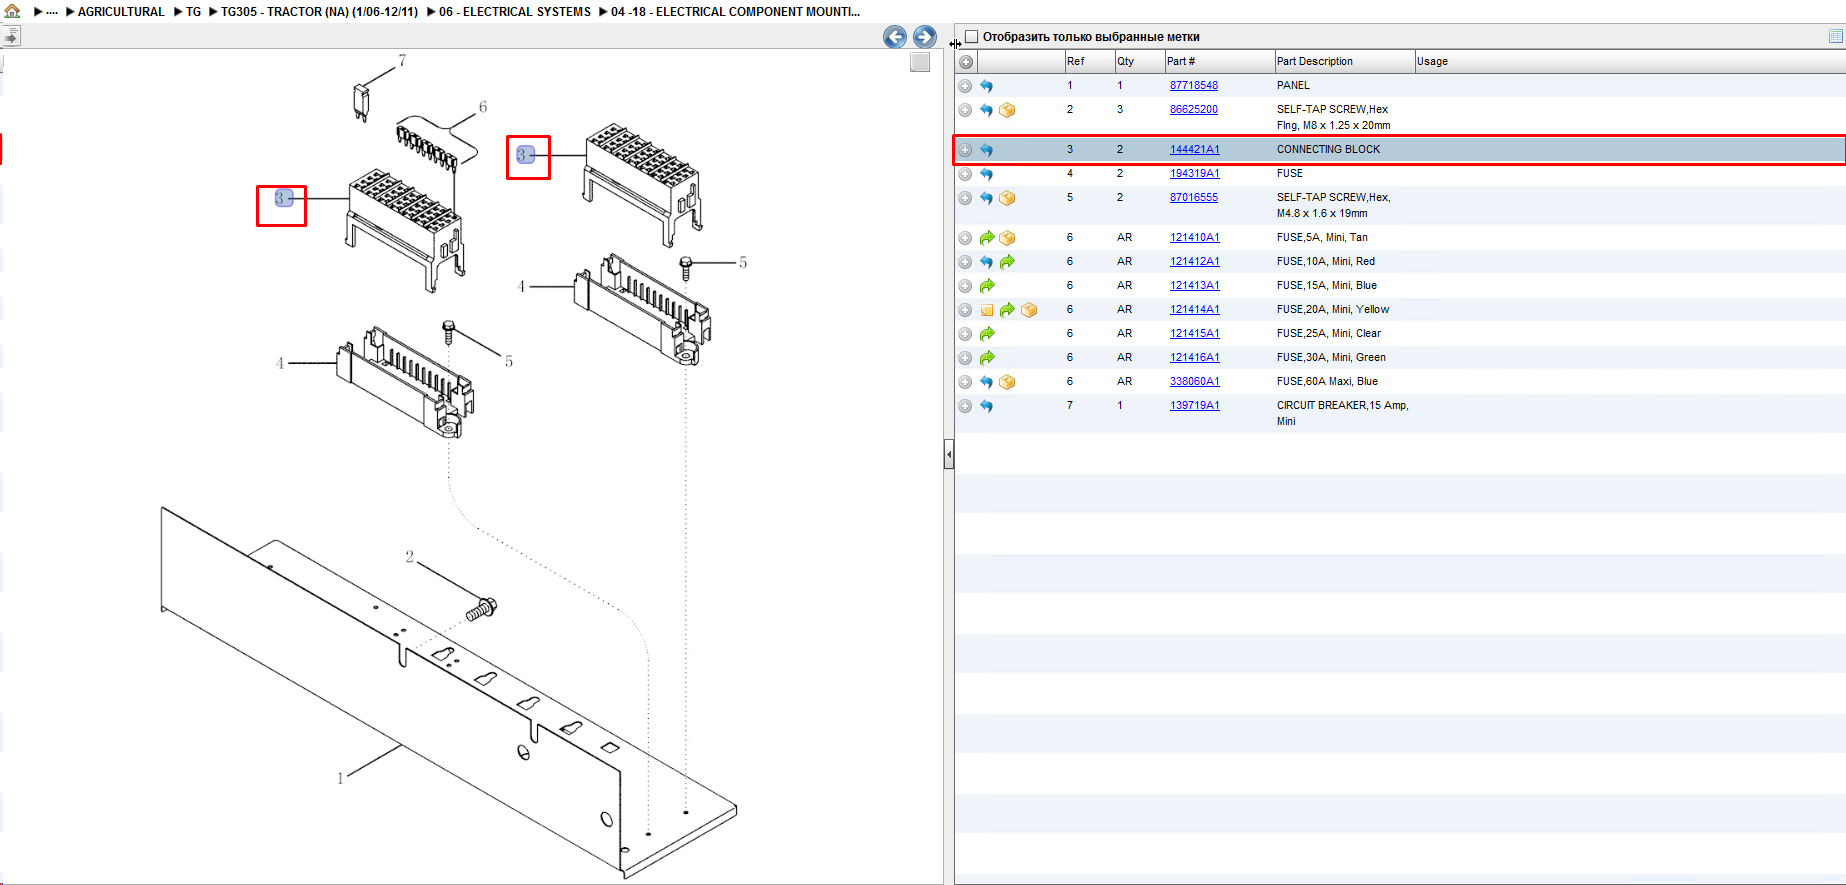Image resolution: width=1846 pixels, height=885 pixels.
Task: Open part number link 144421A1
Action: click(x=1195, y=150)
